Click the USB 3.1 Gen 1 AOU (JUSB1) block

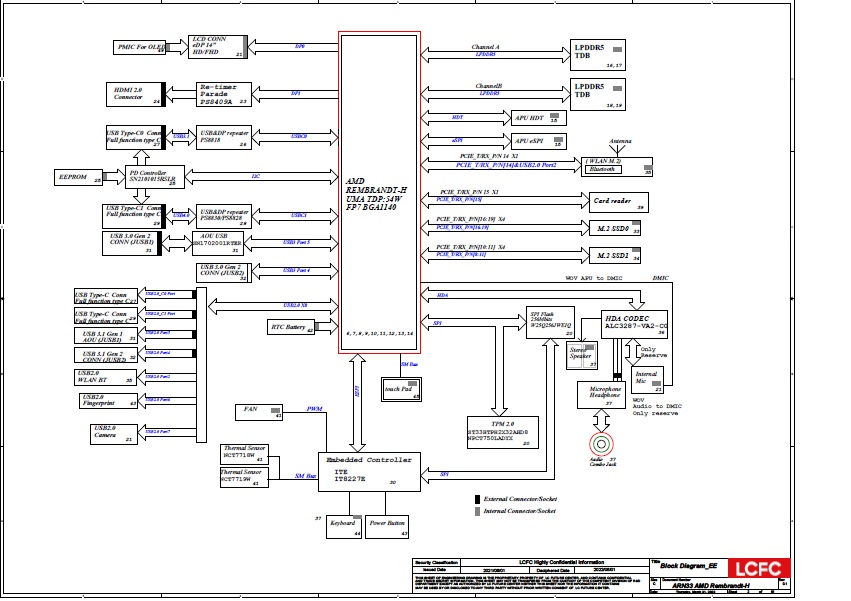pyautogui.click(x=106, y=336)
